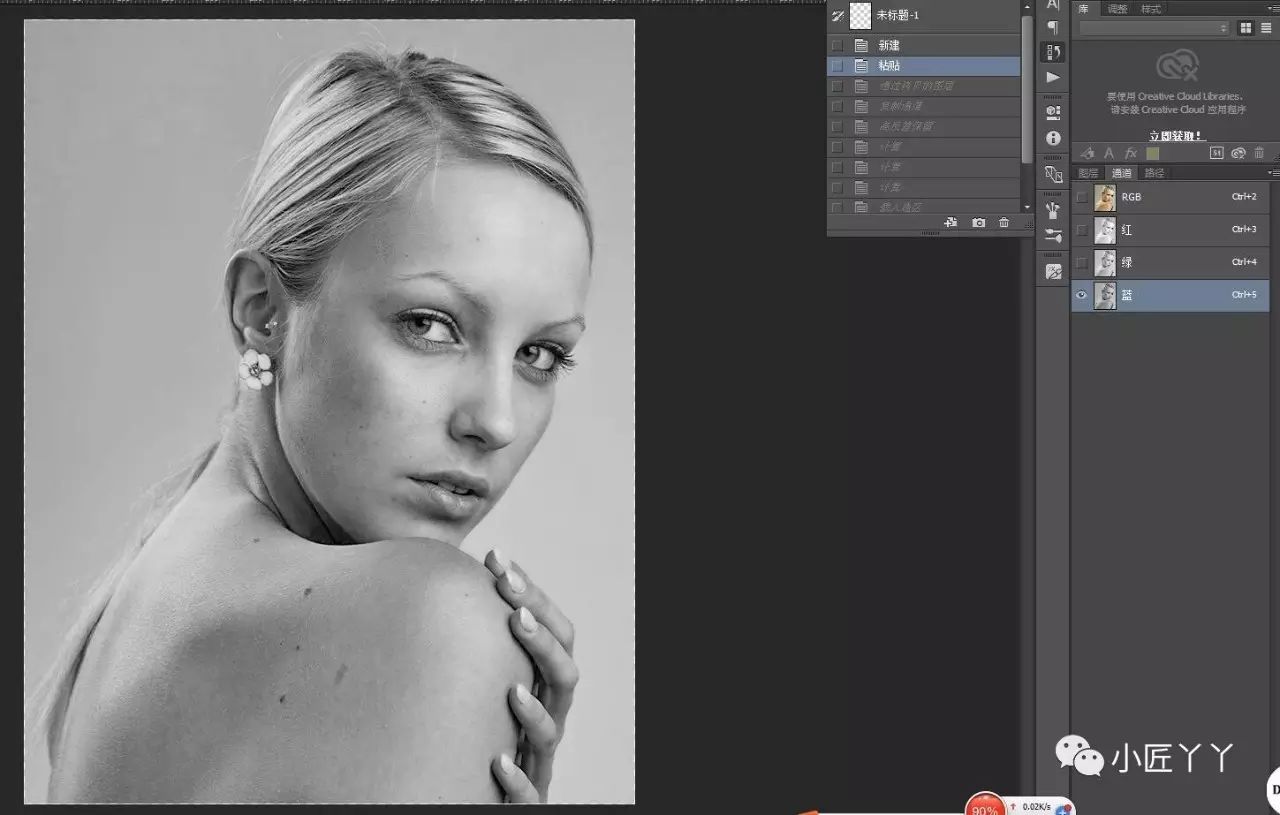Create a new snapshot with camera icon

pos(978,222)
